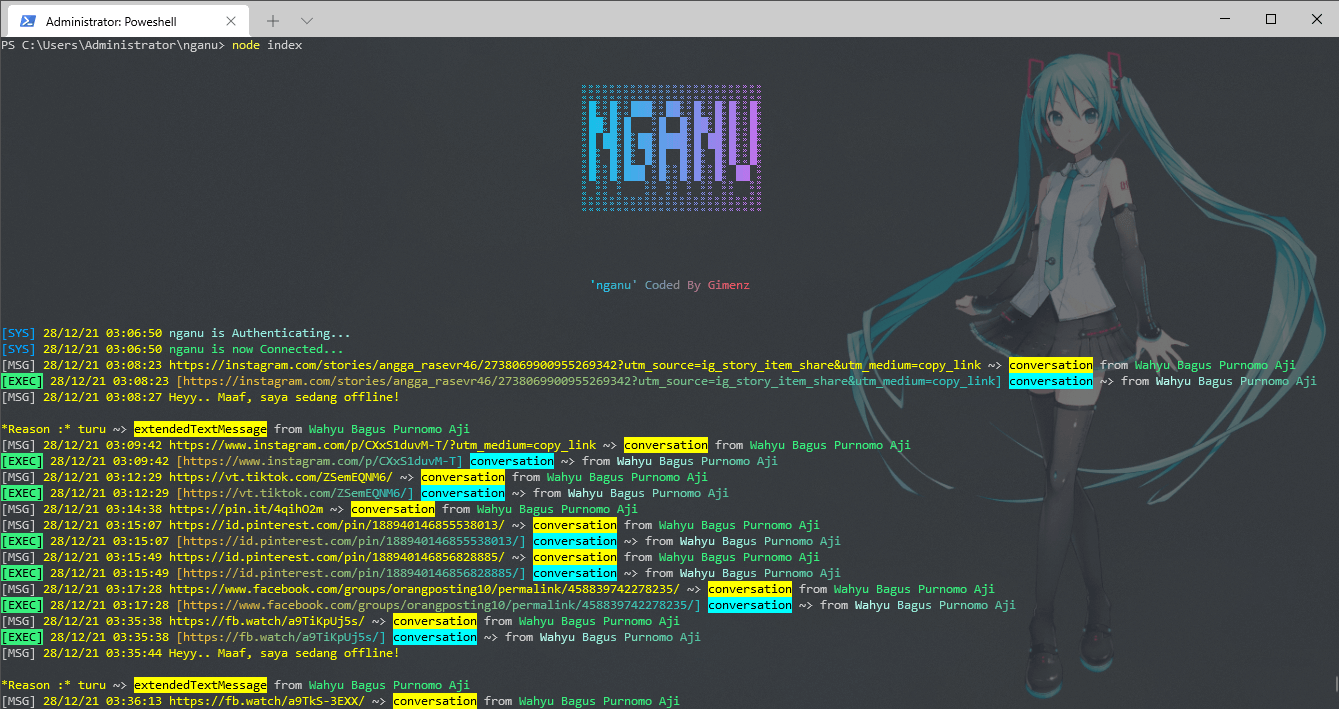Viewport: 1339px width, 709px height.
Task: Click the 03:35:44 'Heyy.. Maaf' offline message
Action: (284, 653)
